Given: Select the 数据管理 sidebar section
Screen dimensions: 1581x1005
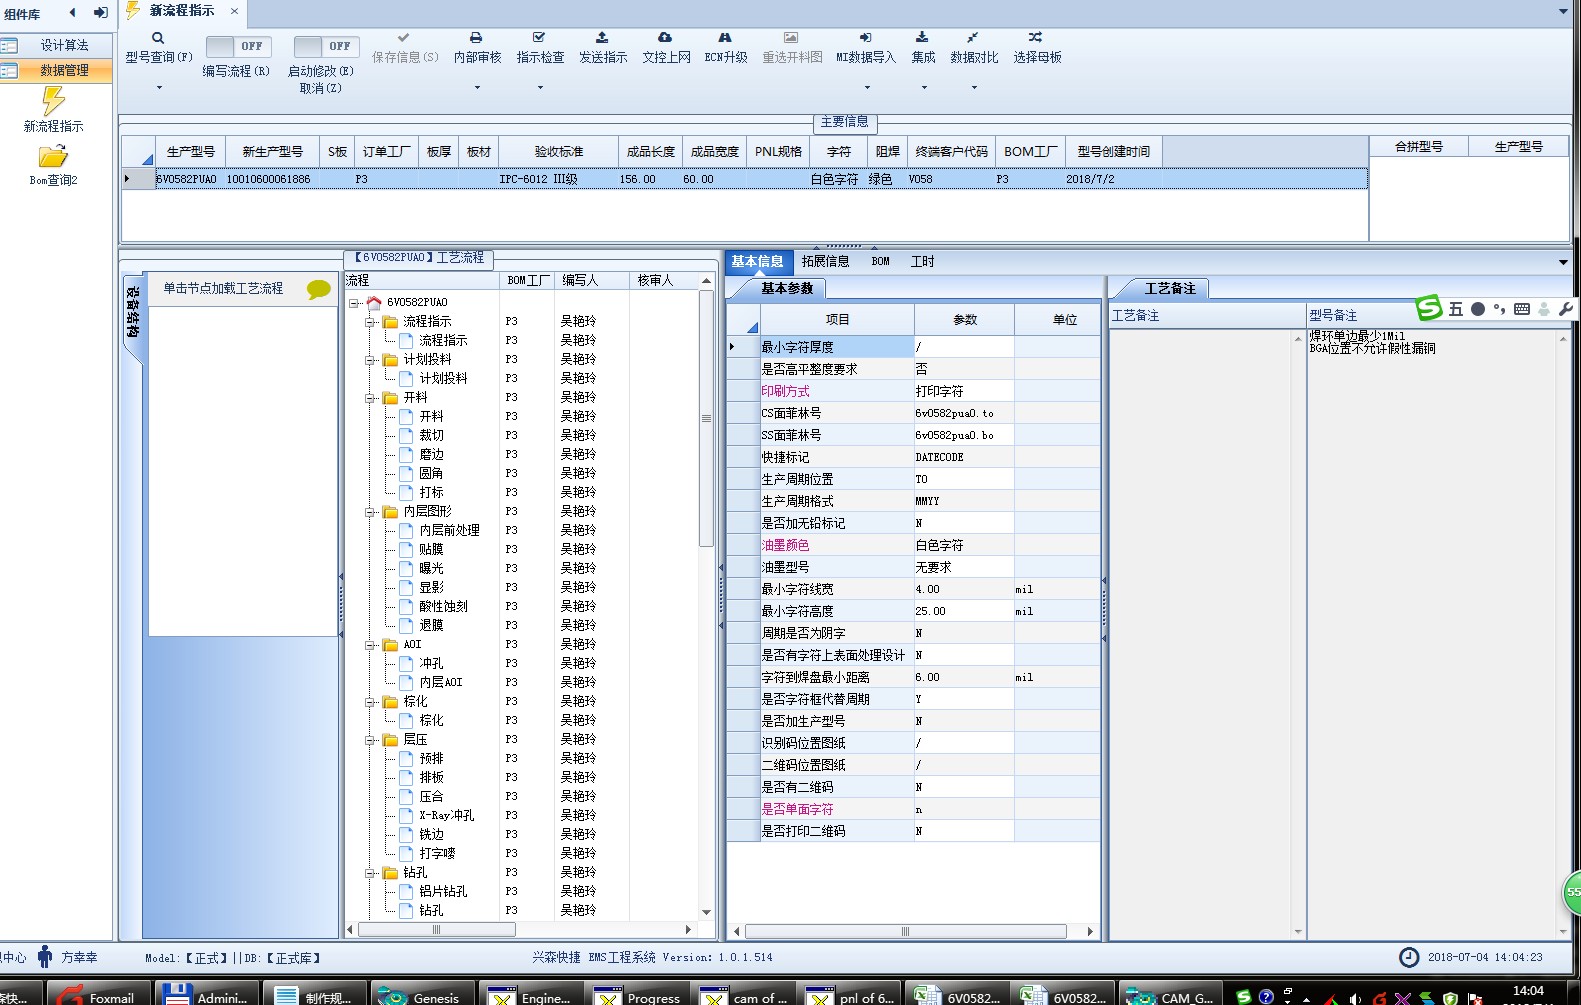Looking at the screenshot, I should (x=56, y=70).
